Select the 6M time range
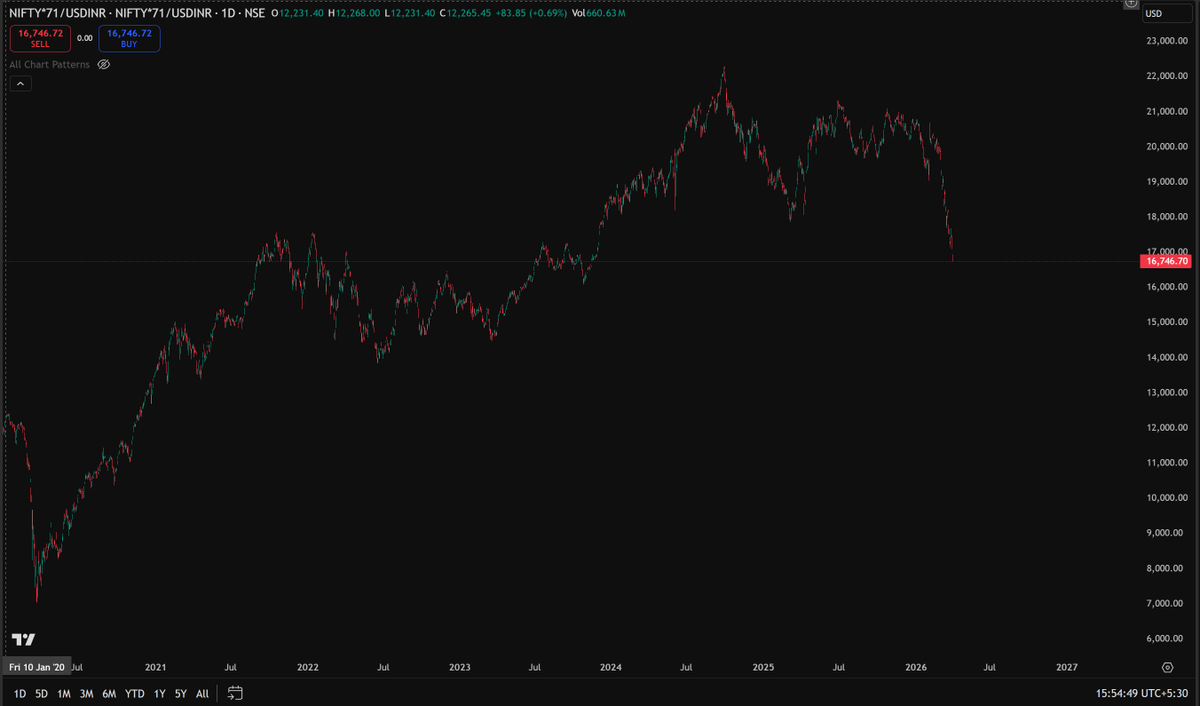 (109, 693)
